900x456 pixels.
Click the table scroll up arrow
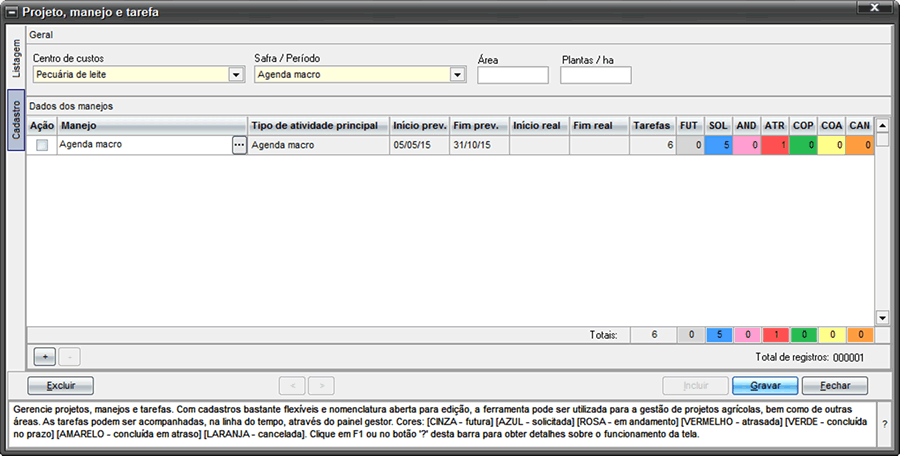click(882, 126)
